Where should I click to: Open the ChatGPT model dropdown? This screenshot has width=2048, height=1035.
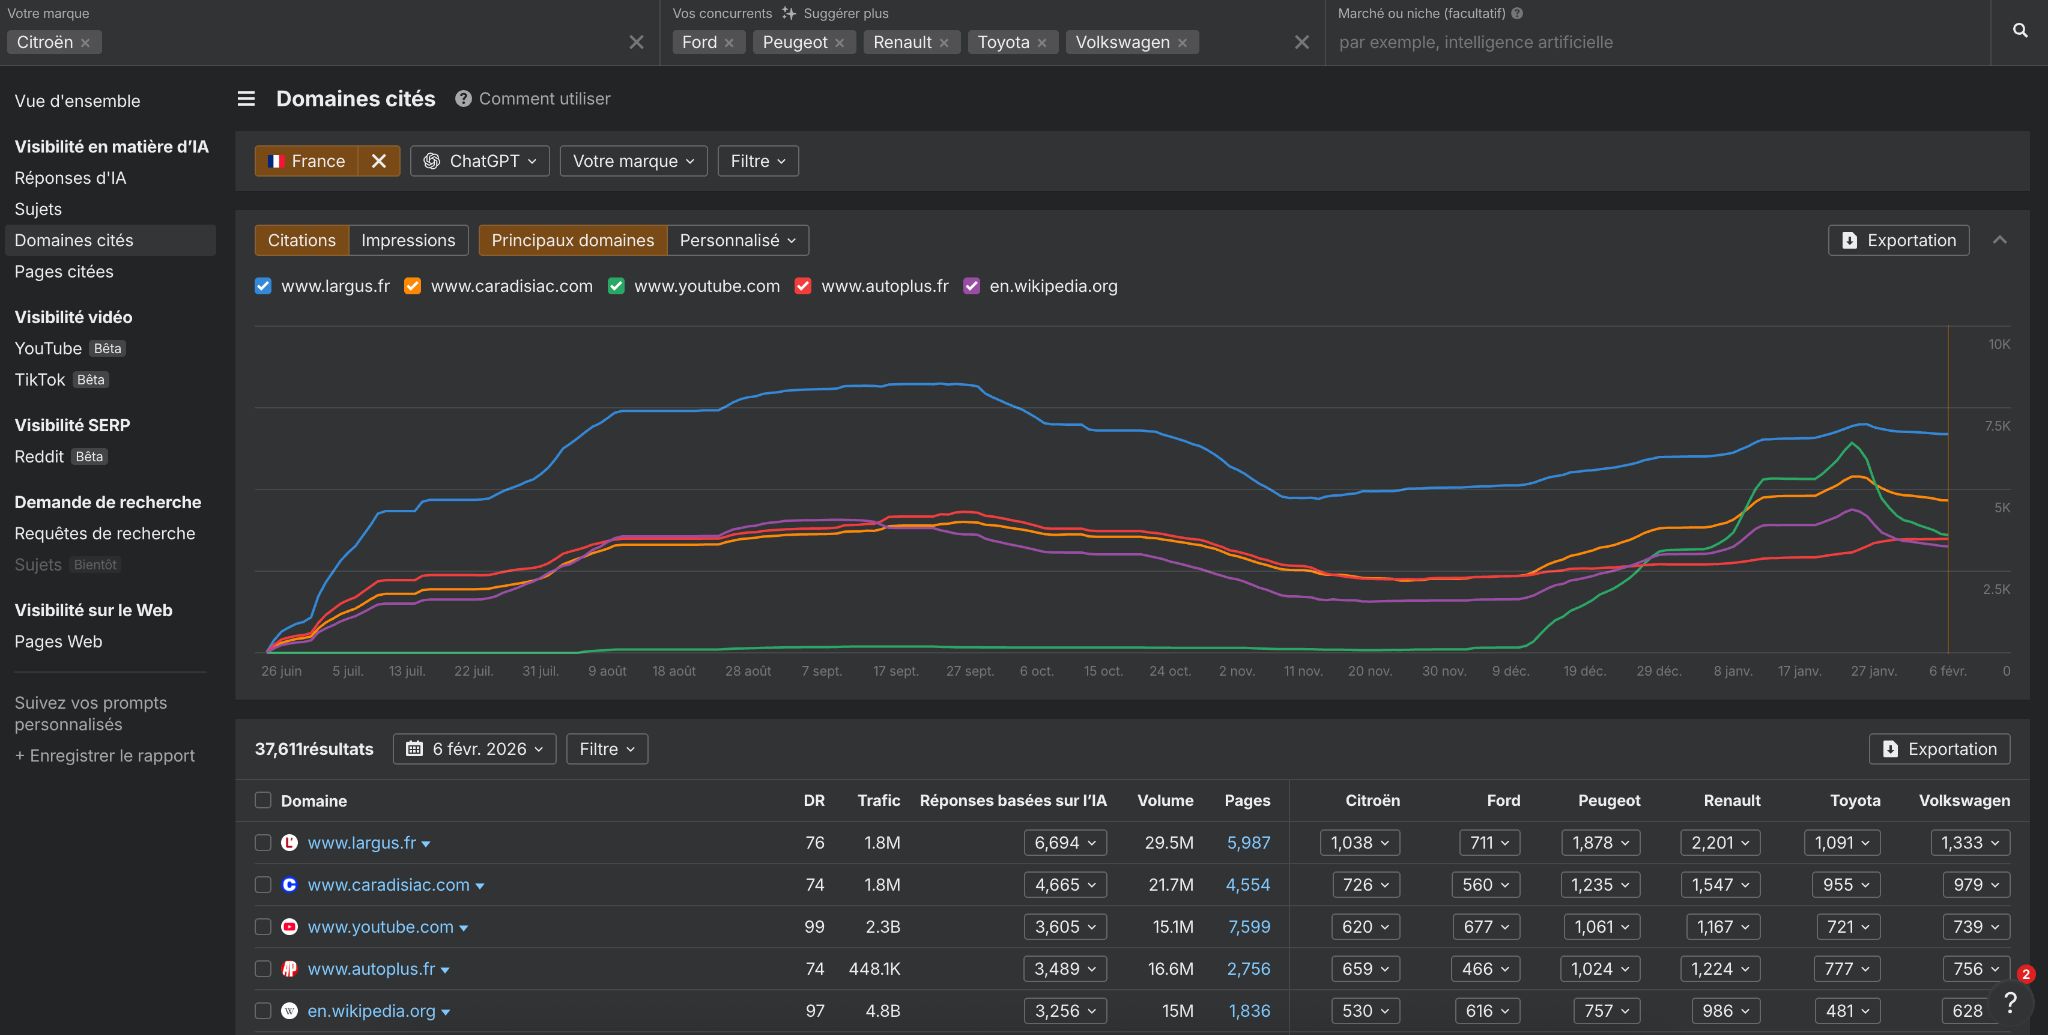coord(480,161)
